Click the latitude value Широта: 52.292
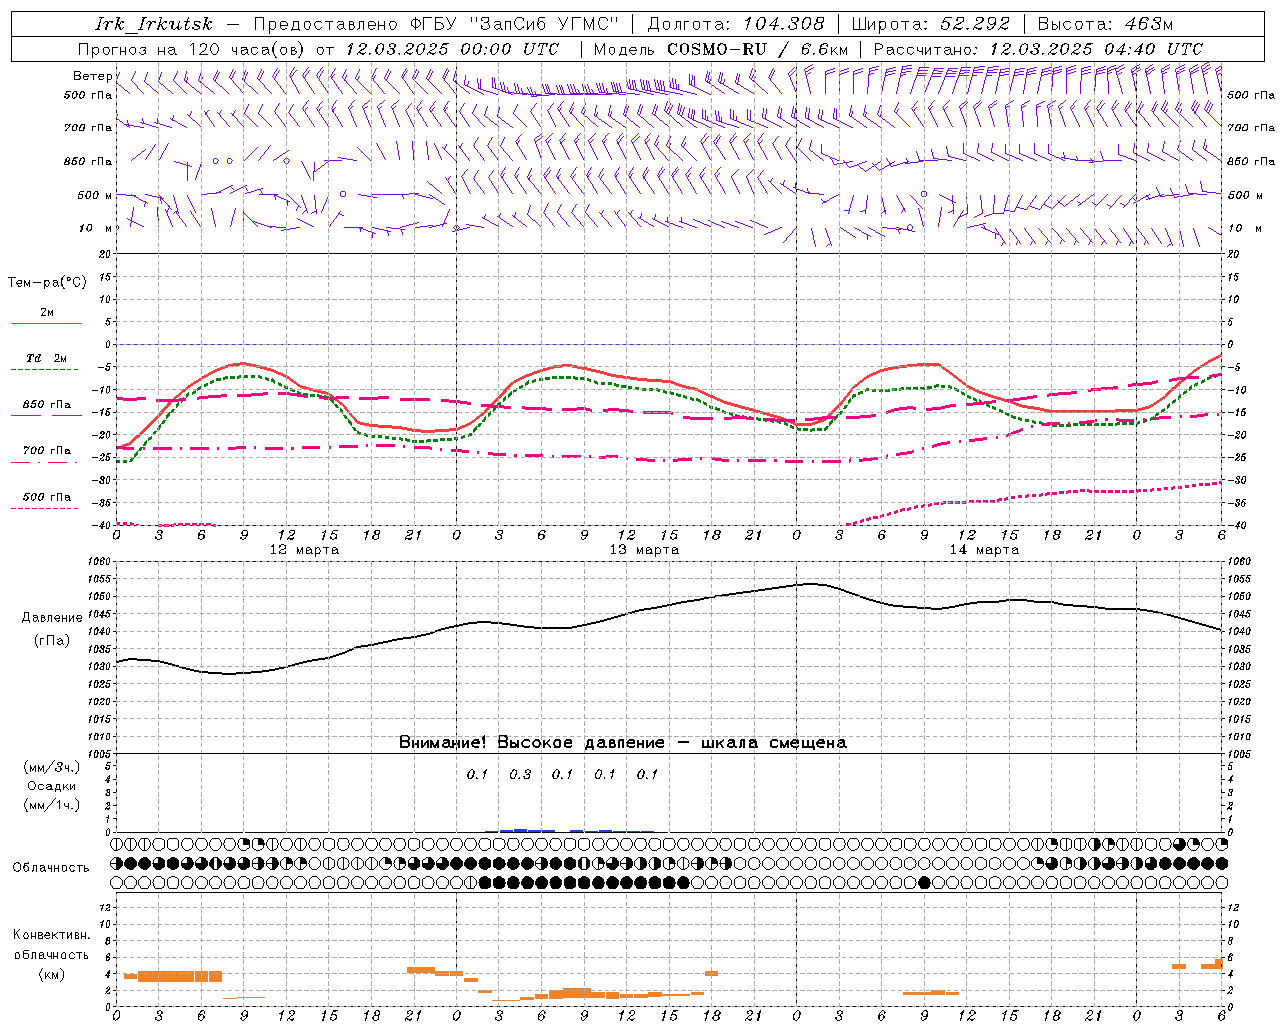The width and height of the screenshot is (1280, 1024). tap(931, 24)
